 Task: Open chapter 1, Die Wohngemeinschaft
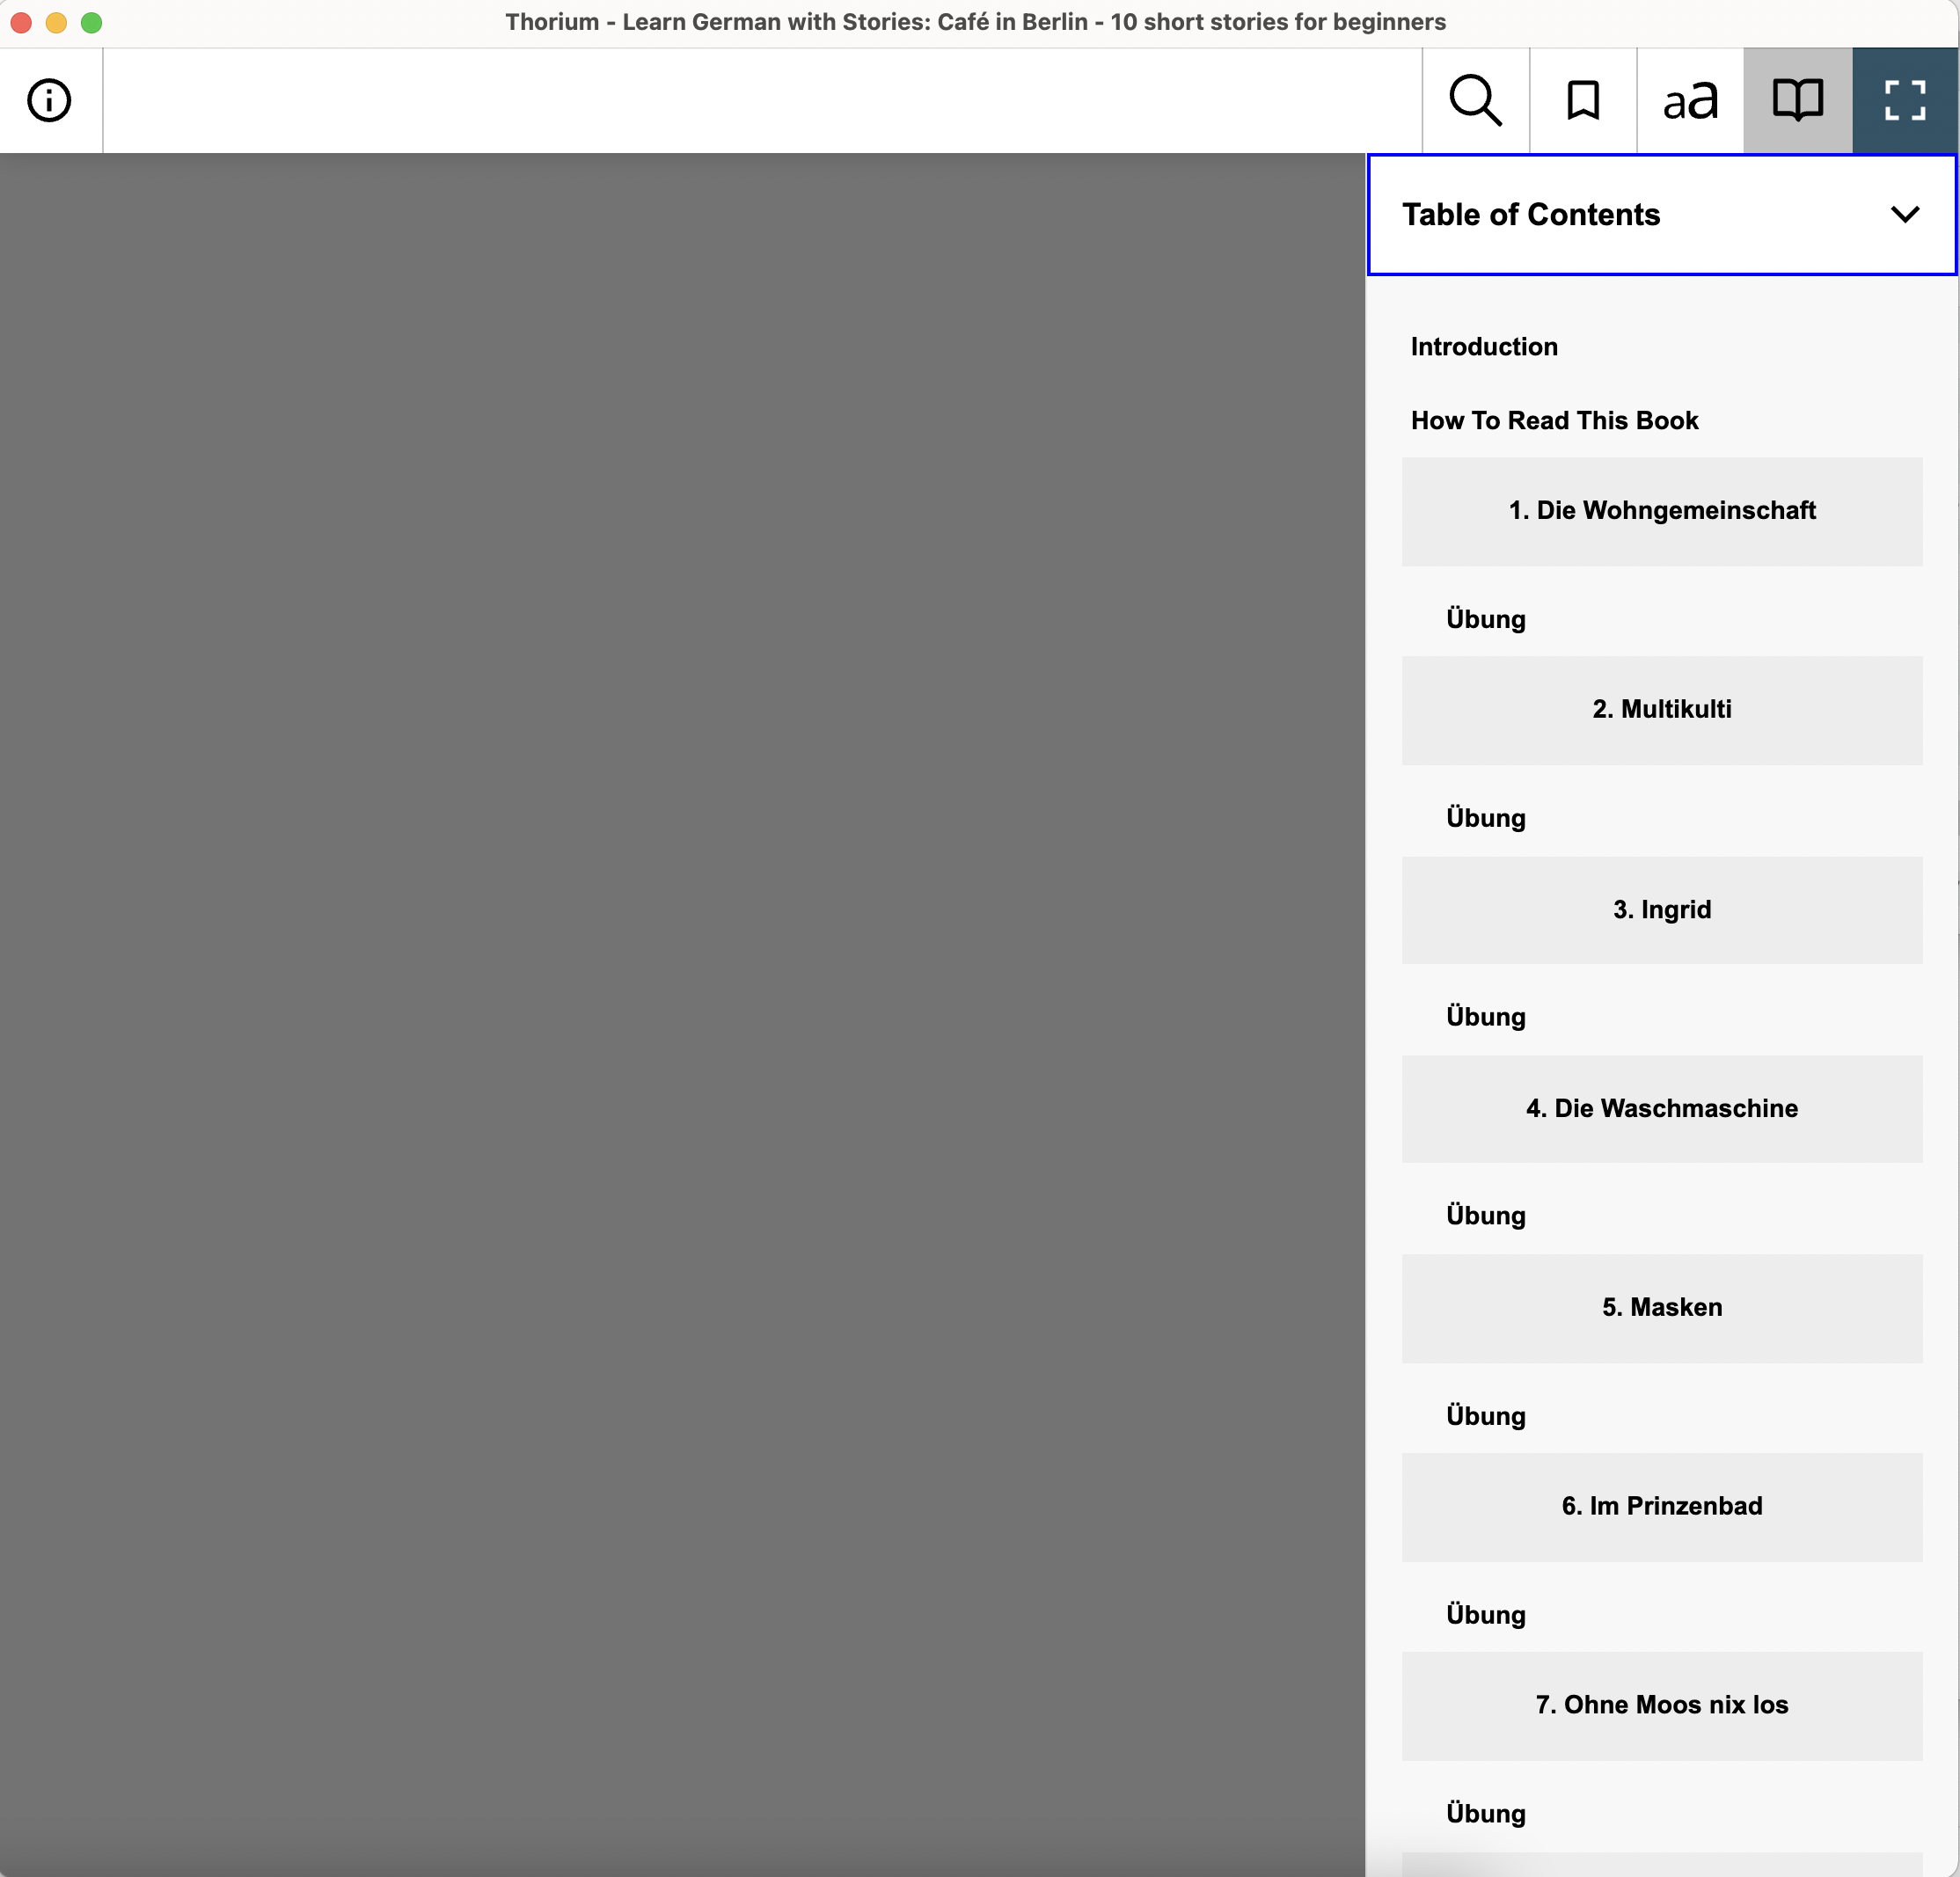[x=1661, y=511]
